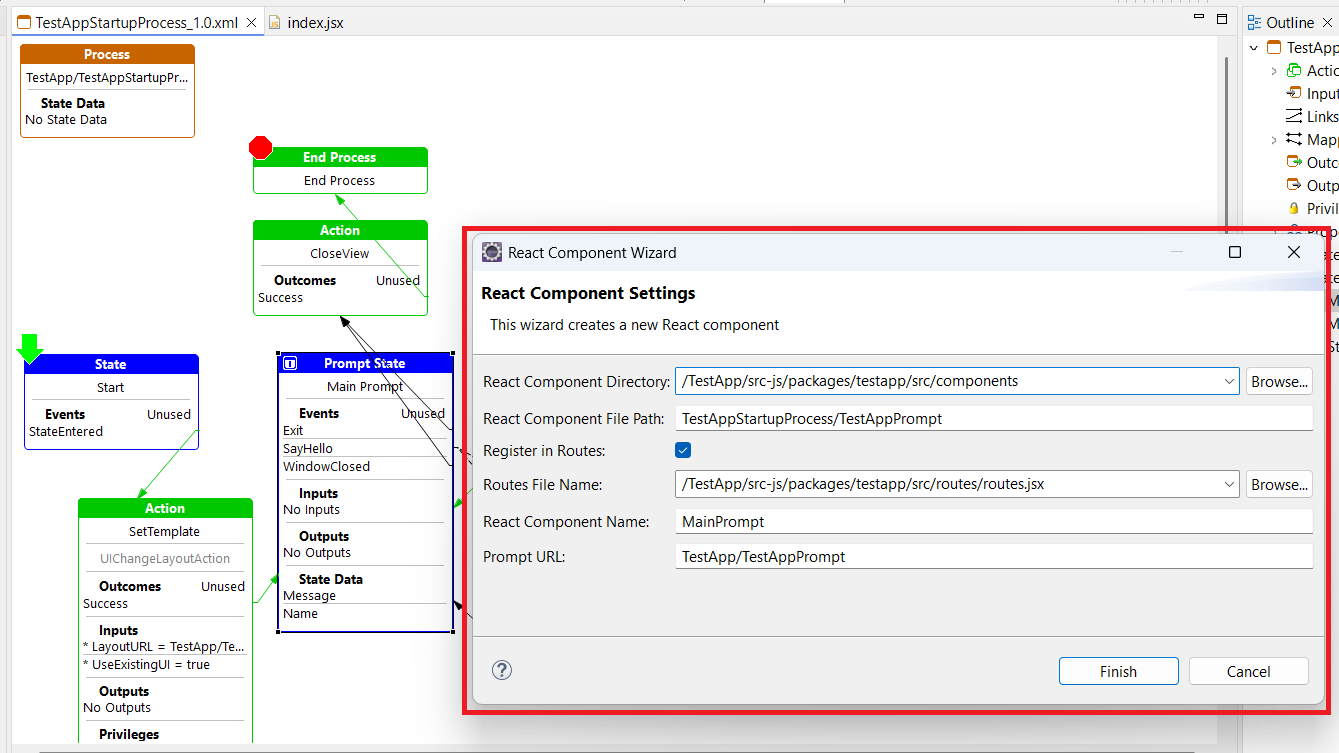1339x753 pixels.
Task: Click the Message state data row
Action: pos(365,595)
